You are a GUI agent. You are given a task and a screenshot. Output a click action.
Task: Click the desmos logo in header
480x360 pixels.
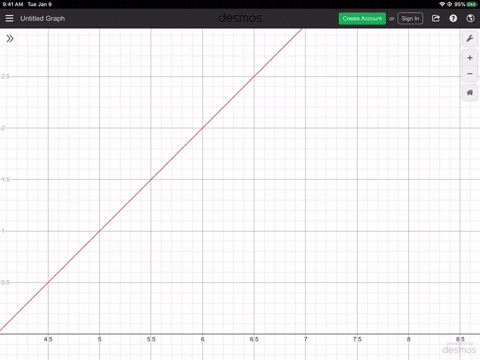coord(240,18)
